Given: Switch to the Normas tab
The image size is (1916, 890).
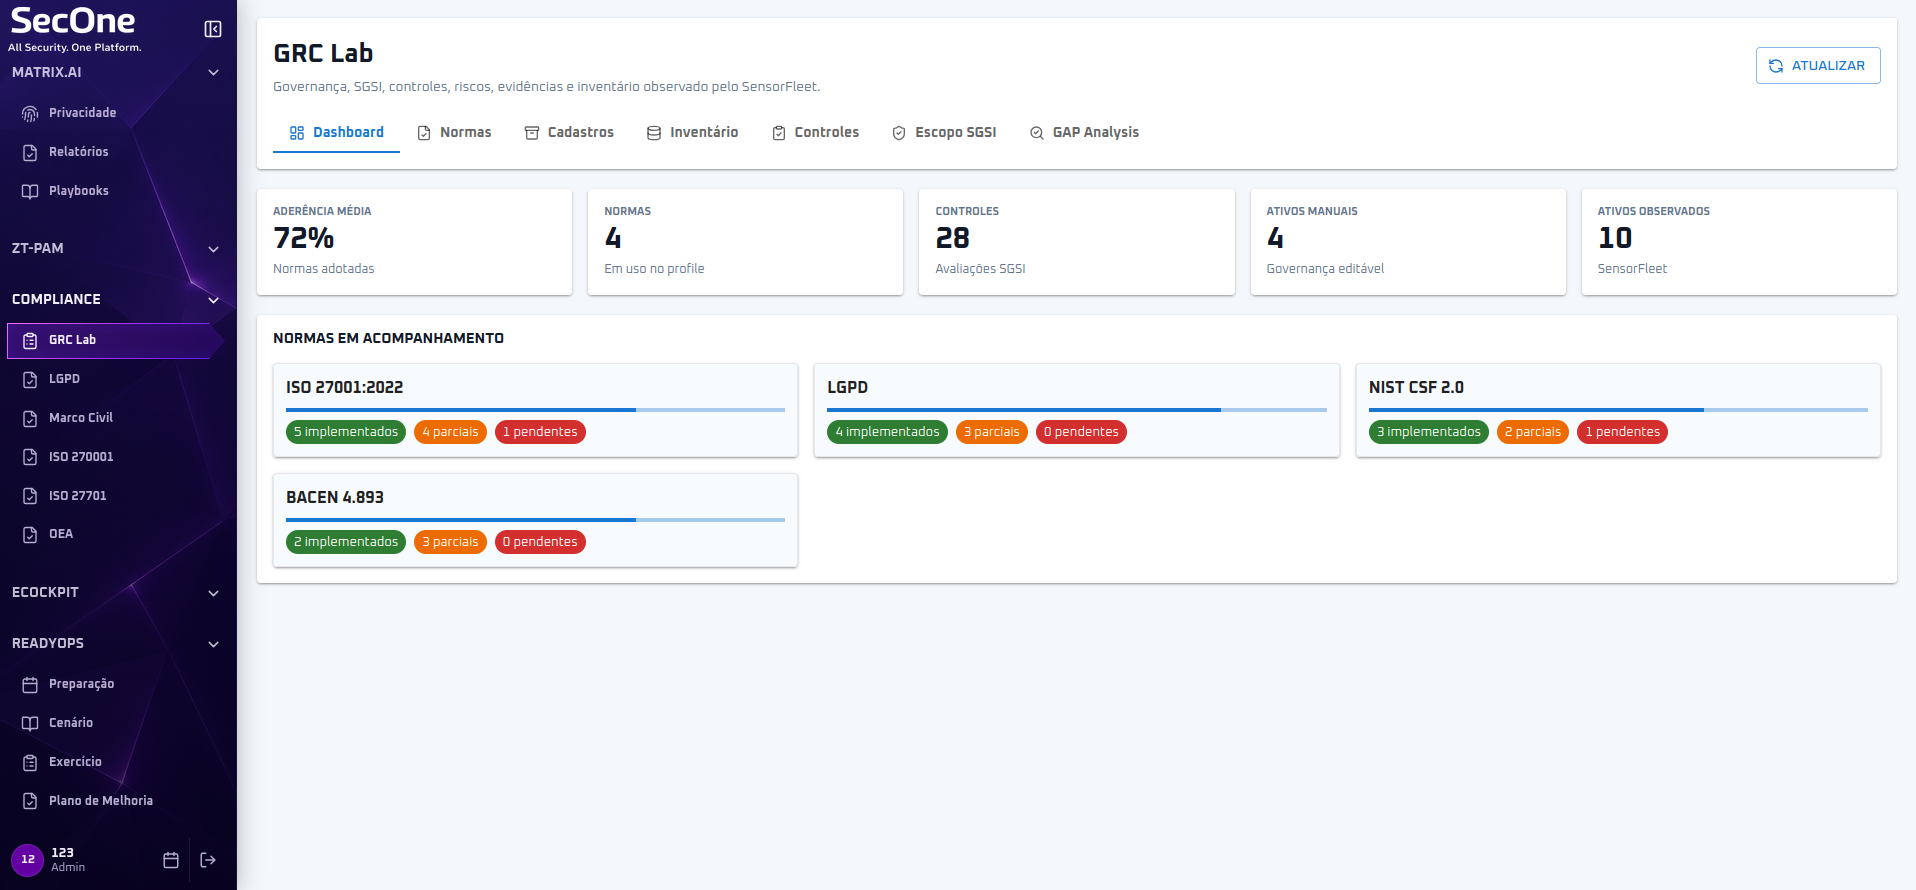Looking at the screenshot, I should [x=454, y=132].
